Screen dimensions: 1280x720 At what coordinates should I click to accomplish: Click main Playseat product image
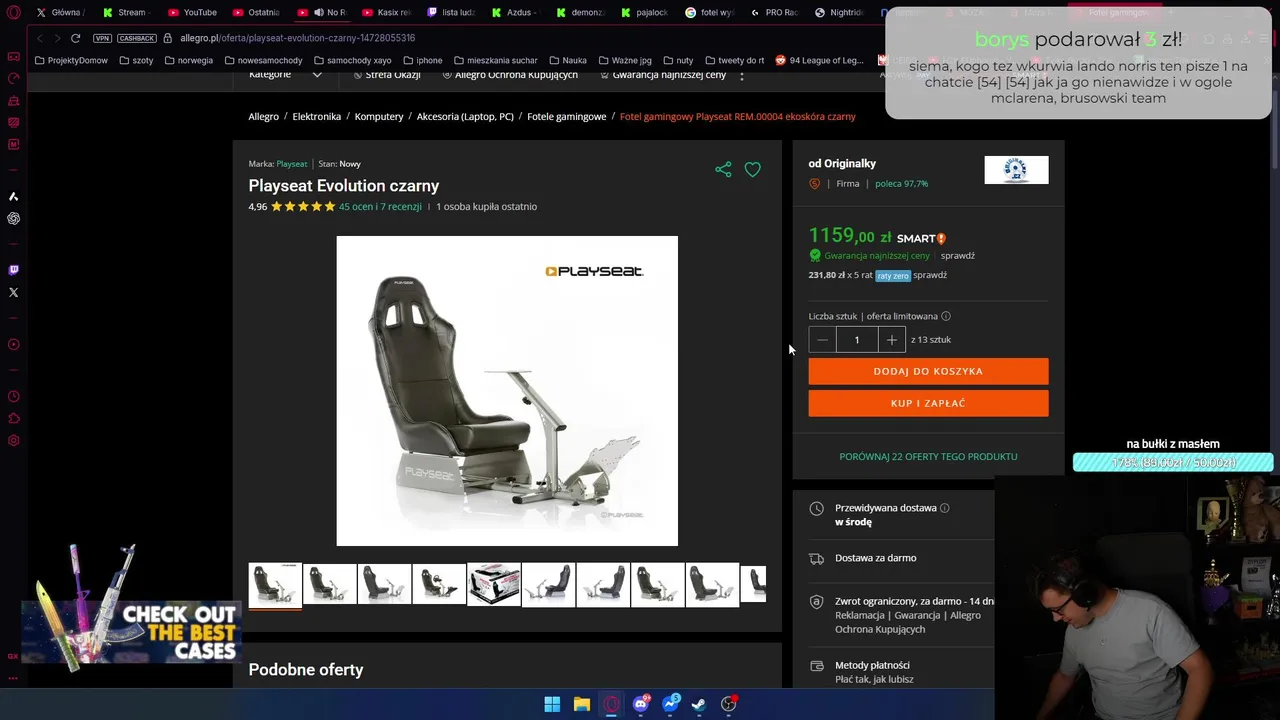click(507, 391)
